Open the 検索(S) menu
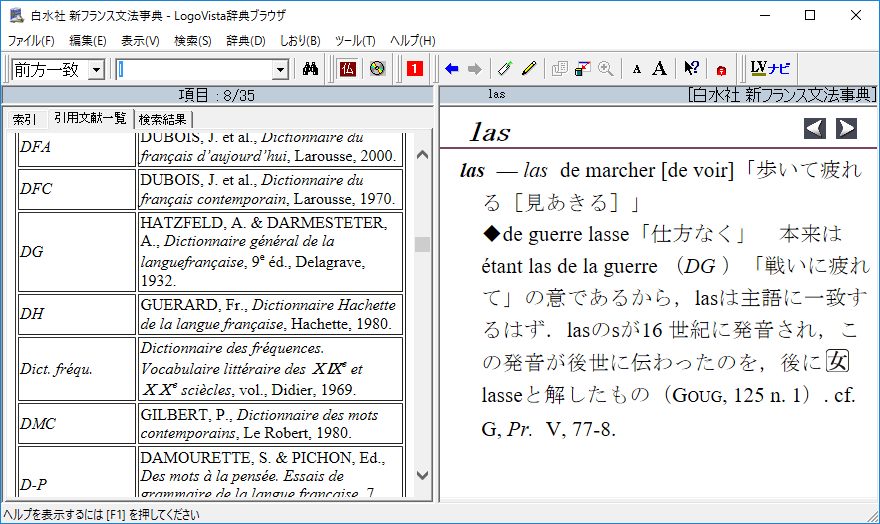 (192, 40)
